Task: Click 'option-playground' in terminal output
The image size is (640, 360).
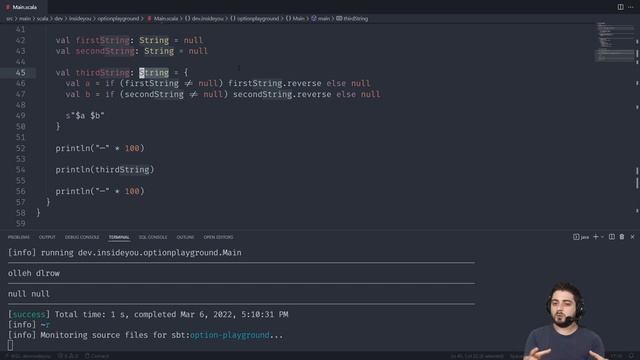Action: [x=230, y=335]
